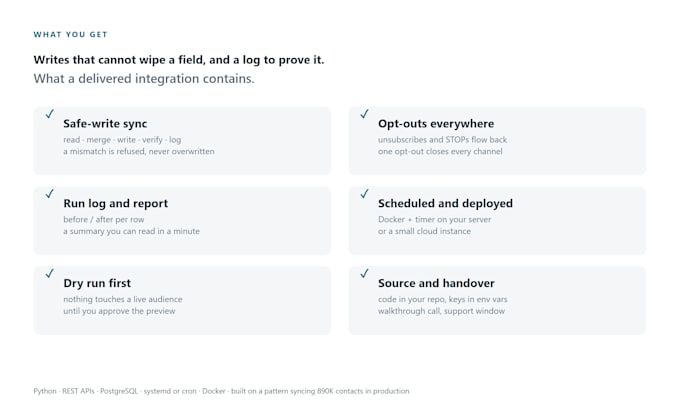Image resolution: width=680 pixels, height=409 pixels.
Task: Select the Dry run first heading
Action: pyautogui.click(x=97, y=283)
